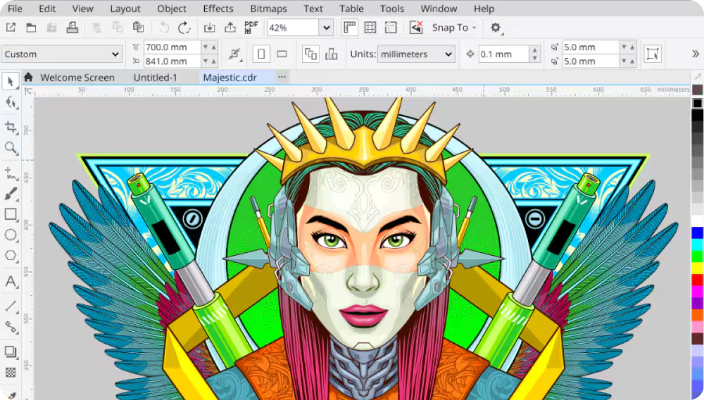Viewport: 704px width, 400px height.
Task: Click the Snap To button
Action: click(454, 28)
